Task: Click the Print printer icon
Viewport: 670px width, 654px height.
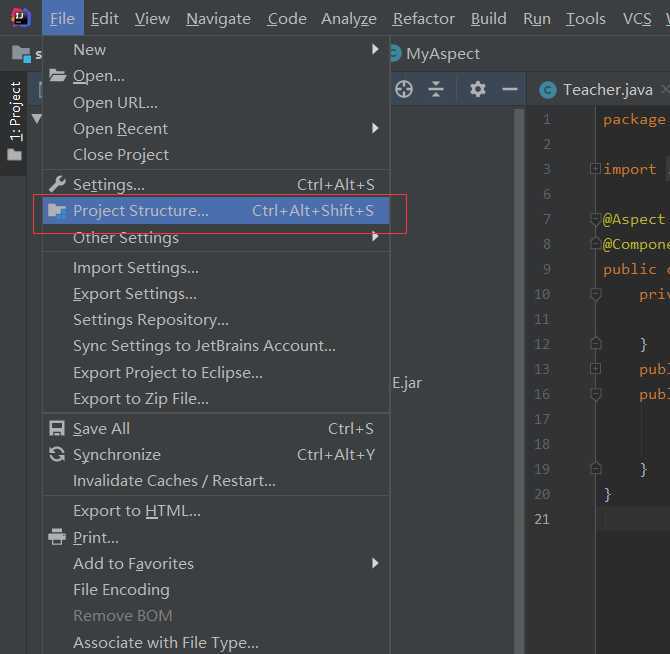Action: (x=57, y=537)
